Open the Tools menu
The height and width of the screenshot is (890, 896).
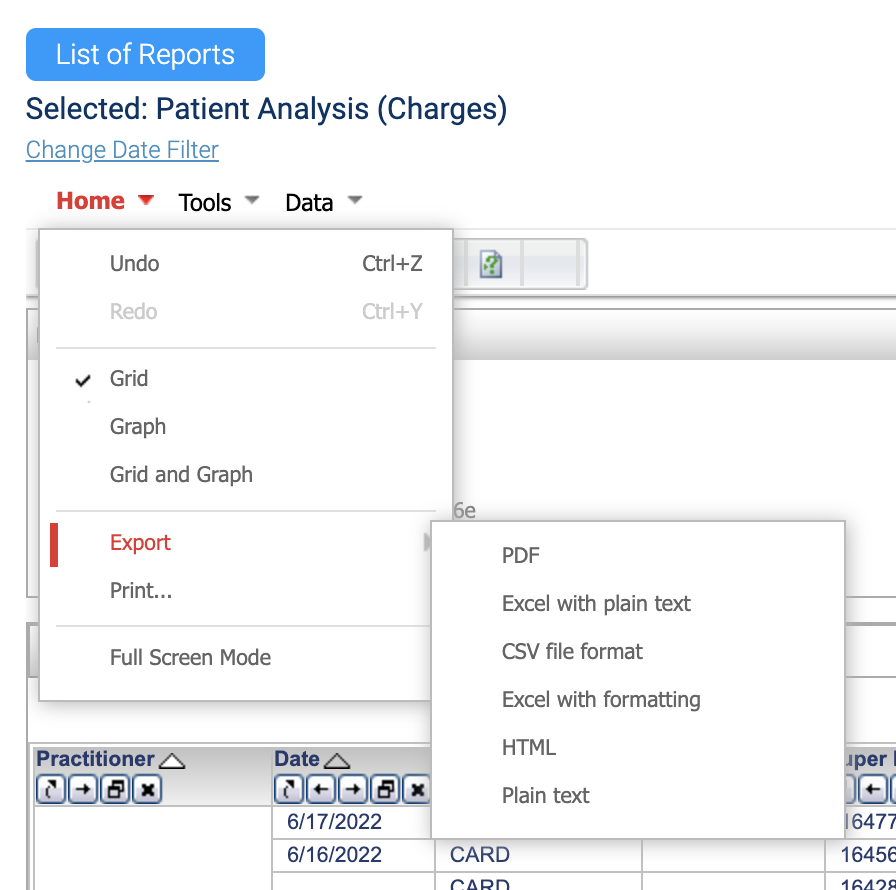pyautogui.click(x=205, y=203)
